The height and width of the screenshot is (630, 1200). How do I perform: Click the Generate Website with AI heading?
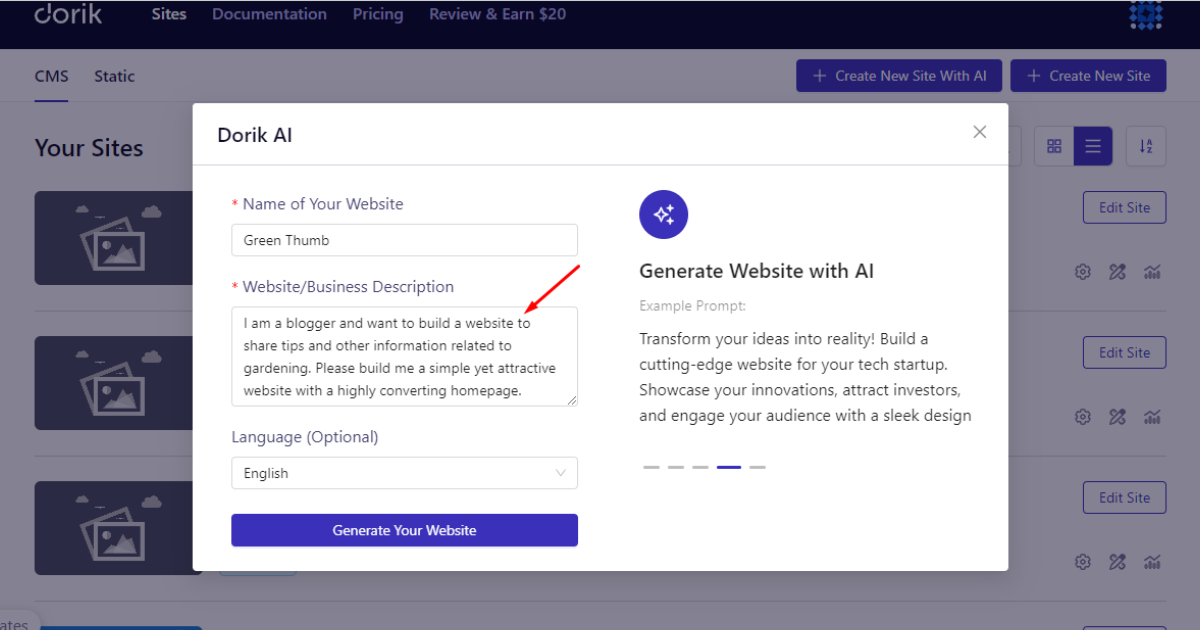click(757, 271)
